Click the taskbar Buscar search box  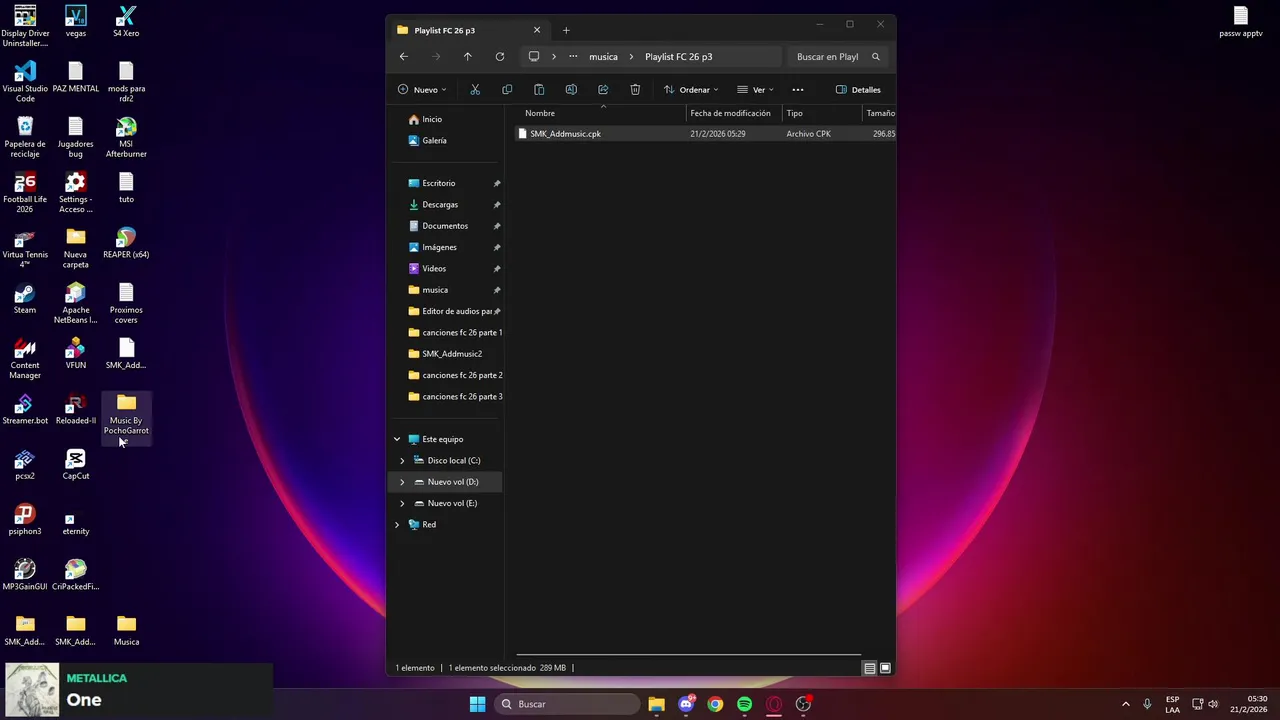coord(568,704)
